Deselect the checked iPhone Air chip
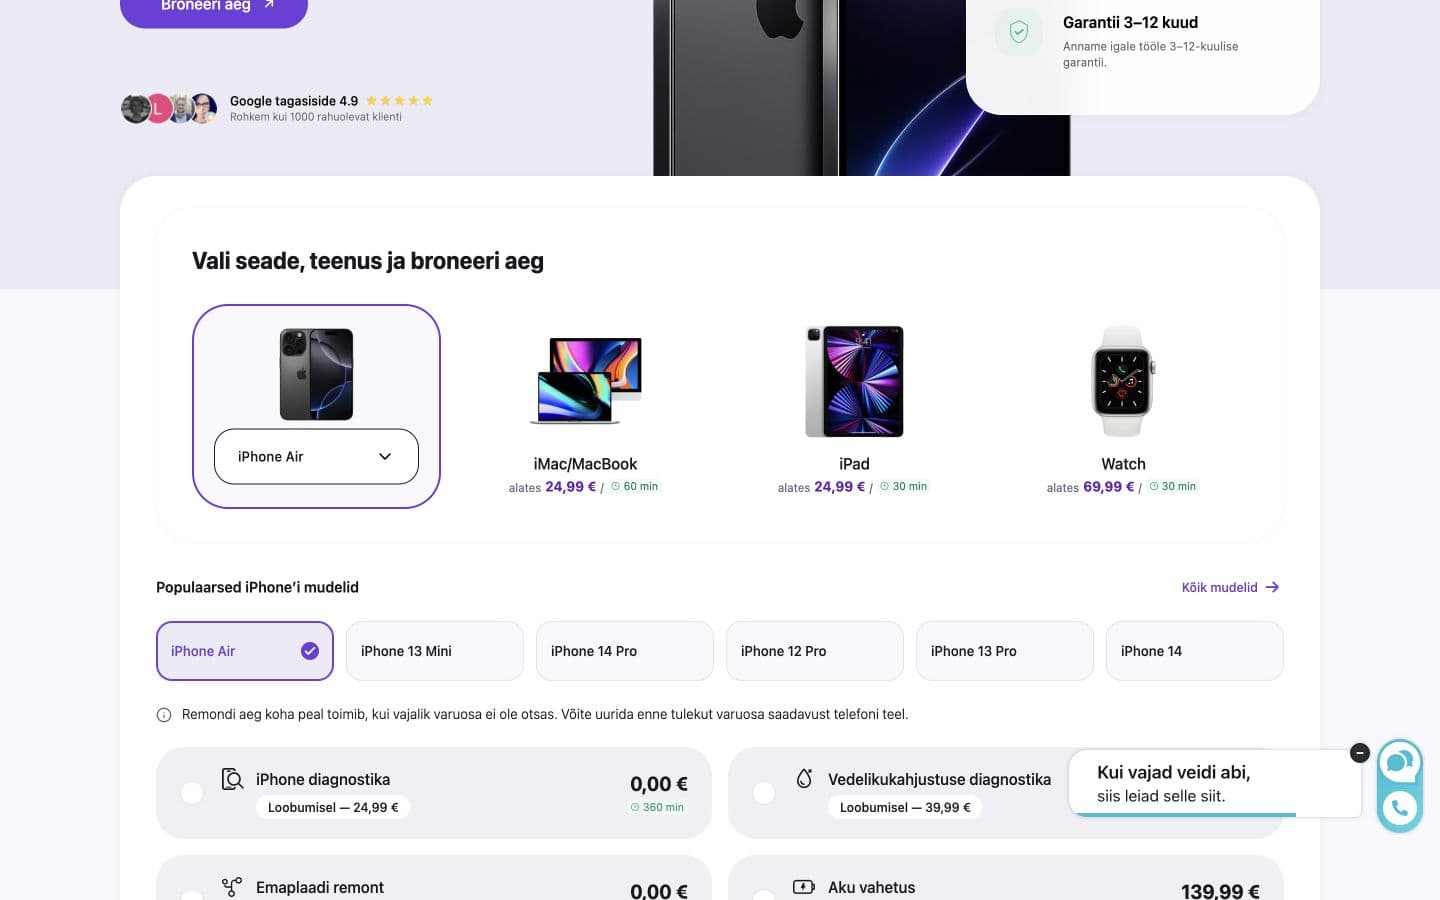The image size is (1440, 900). tap(245, 651)
